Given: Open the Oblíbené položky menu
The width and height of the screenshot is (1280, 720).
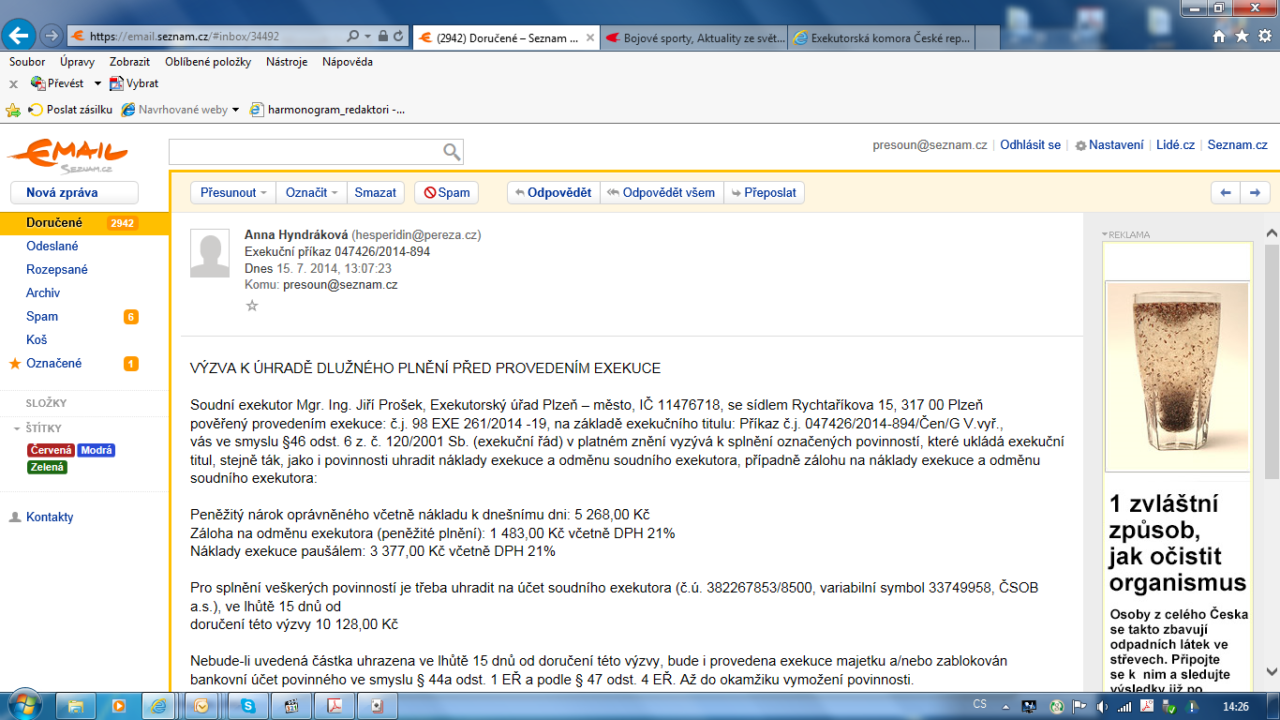Looking at the screenshot, I should [x=209, y=62].
